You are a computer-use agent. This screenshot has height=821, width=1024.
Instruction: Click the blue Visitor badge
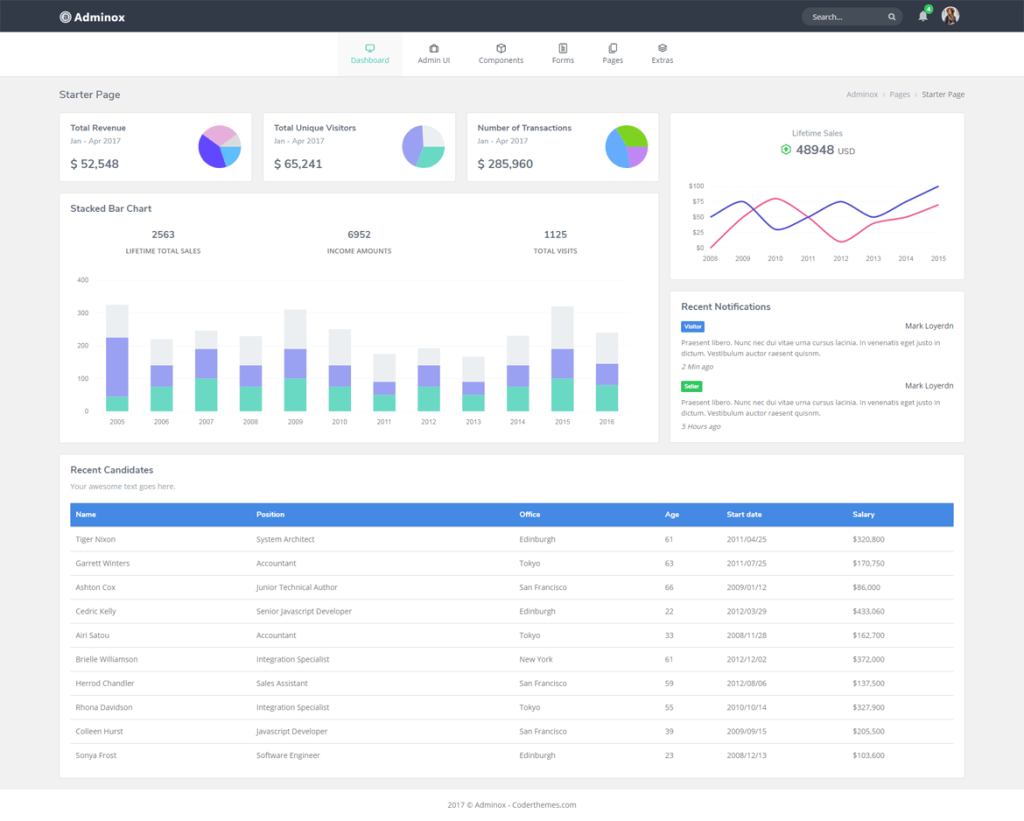(x=692, y=326)
